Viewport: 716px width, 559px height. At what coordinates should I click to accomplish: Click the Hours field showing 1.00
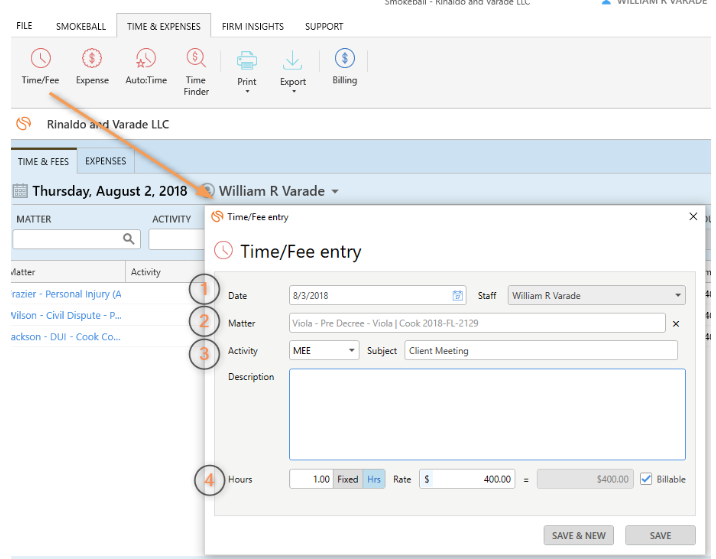click(311, 479)
